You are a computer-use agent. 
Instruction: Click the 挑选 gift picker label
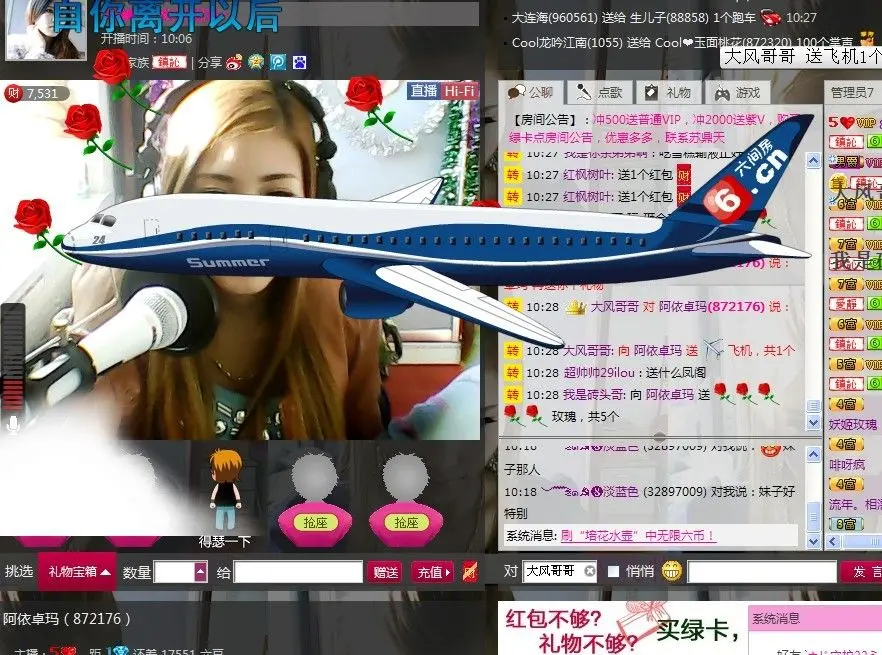19,572
